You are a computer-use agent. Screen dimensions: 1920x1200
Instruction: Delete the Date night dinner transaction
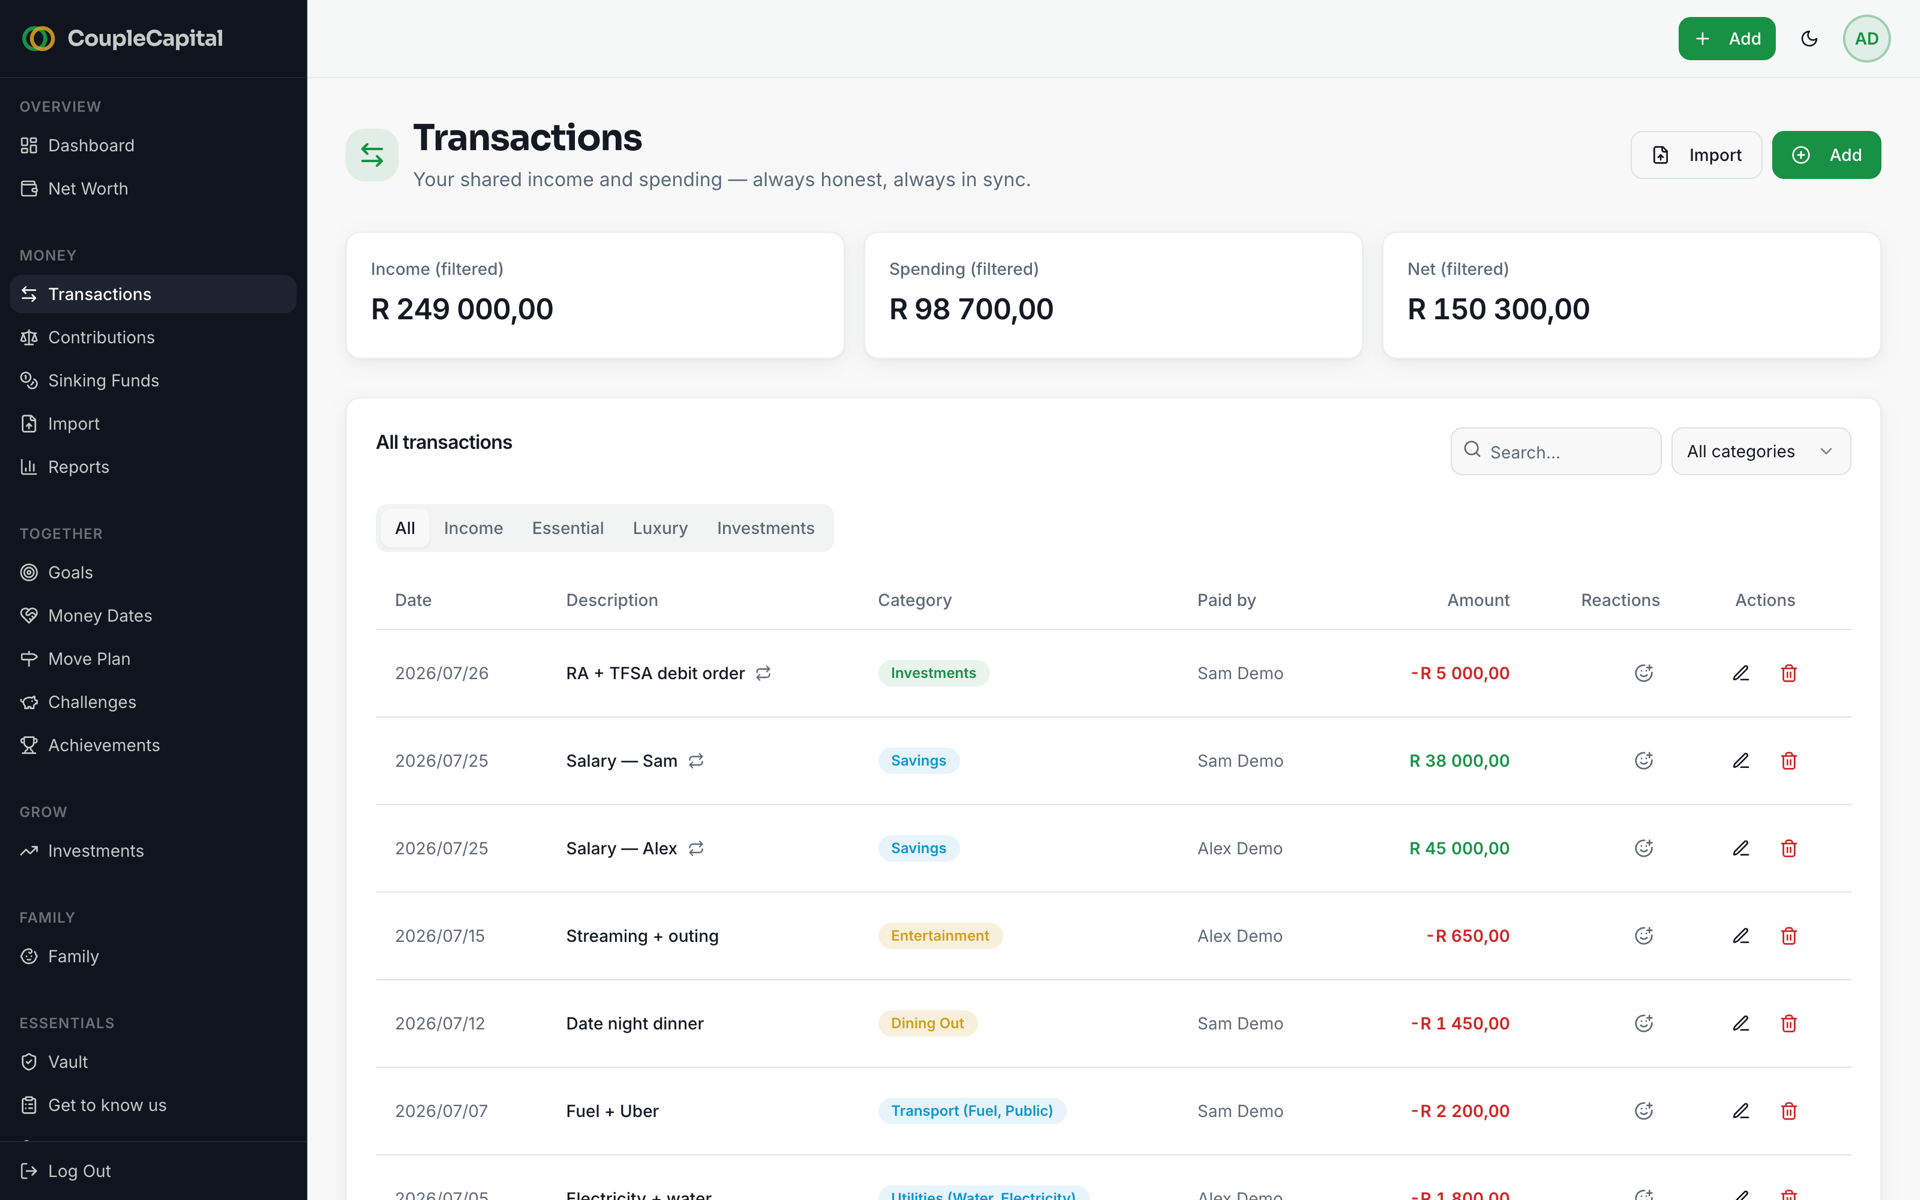click(1789, 1023)
